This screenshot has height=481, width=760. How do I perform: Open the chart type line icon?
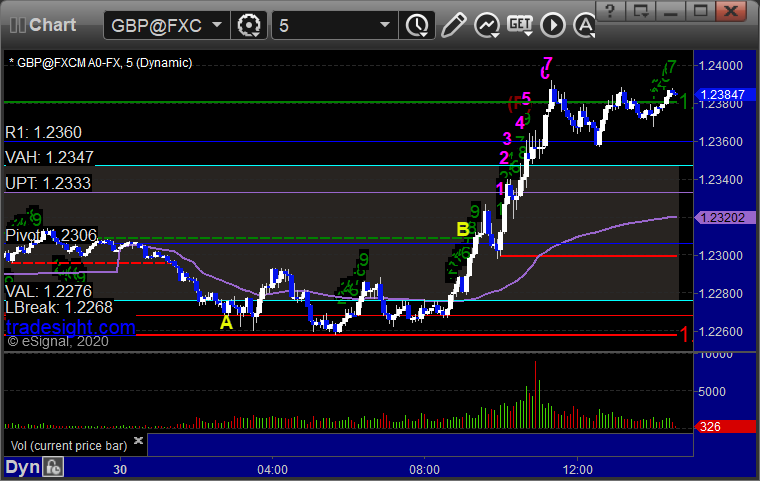coord(487,25)
